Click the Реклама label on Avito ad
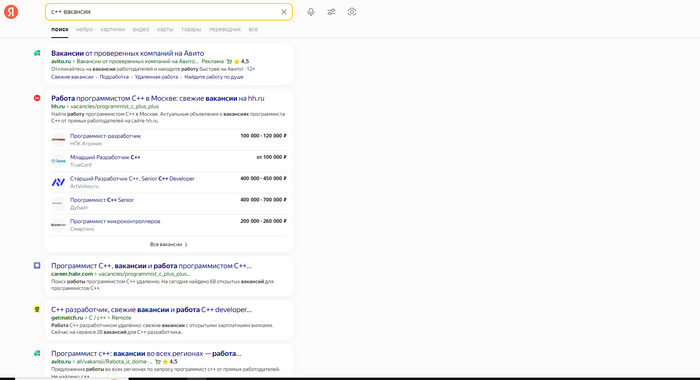Viewport: 700px width, 380px height. click(x=212, y=62)
